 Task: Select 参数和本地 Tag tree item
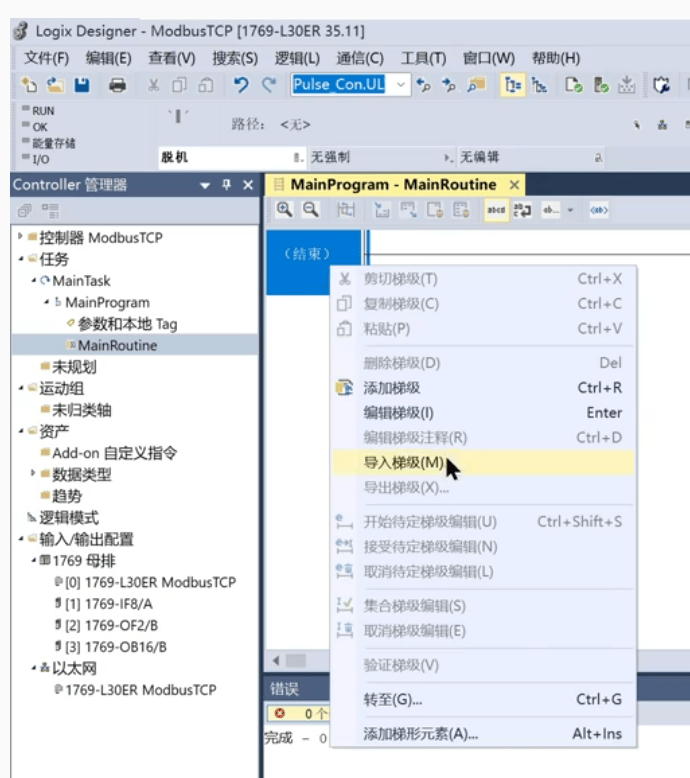pyautogui.click(x=127, y=324)
